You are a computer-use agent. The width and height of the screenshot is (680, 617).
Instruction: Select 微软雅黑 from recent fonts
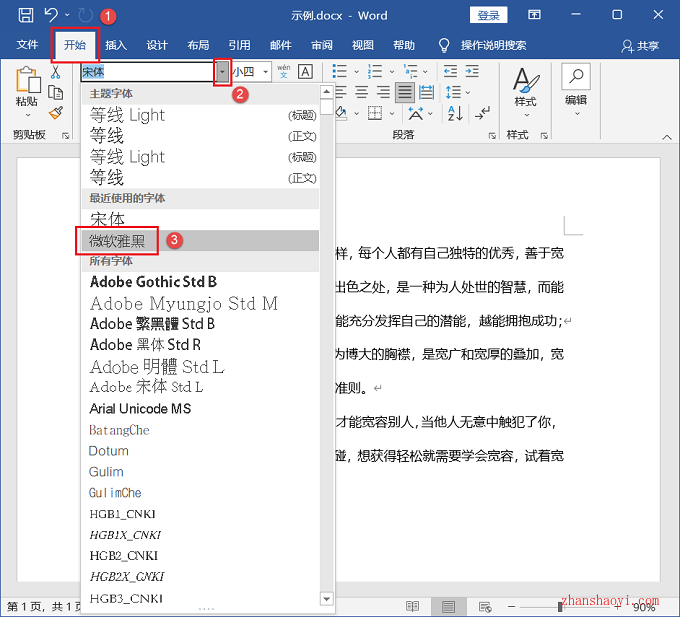coord(200,240)
